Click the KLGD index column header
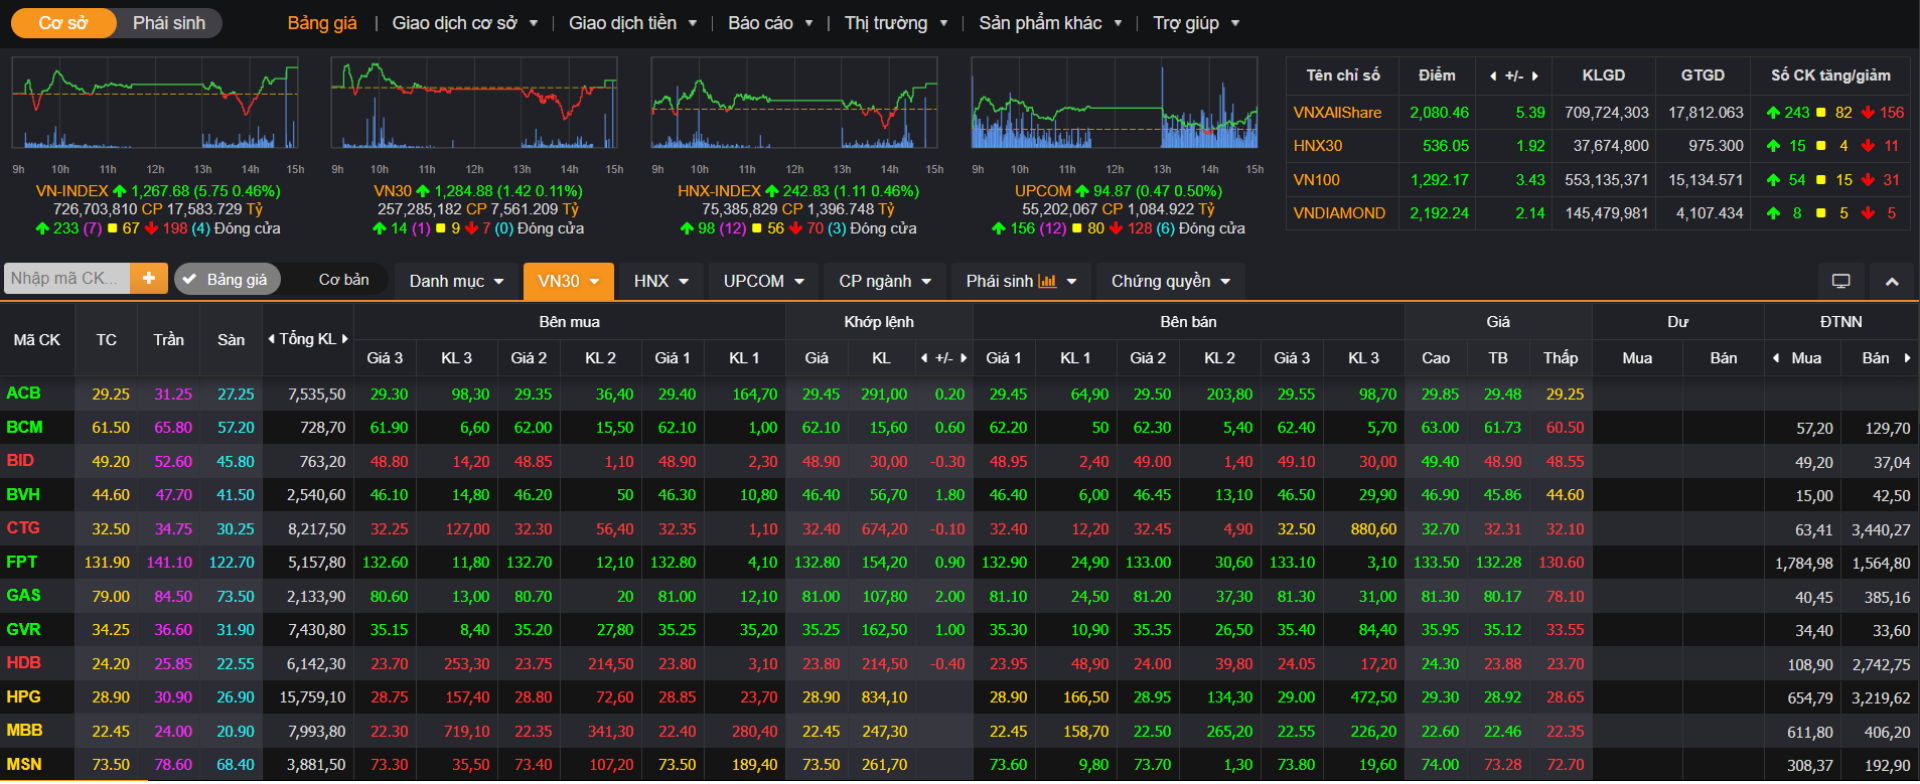Image resolution: width=1920 pixels, height=784 pixels. click(x=1603, y=76)
